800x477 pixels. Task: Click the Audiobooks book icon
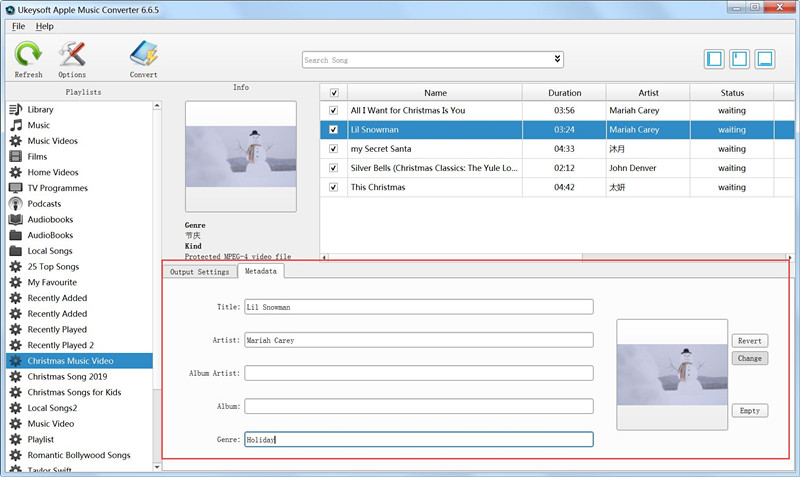coord(16,219)
